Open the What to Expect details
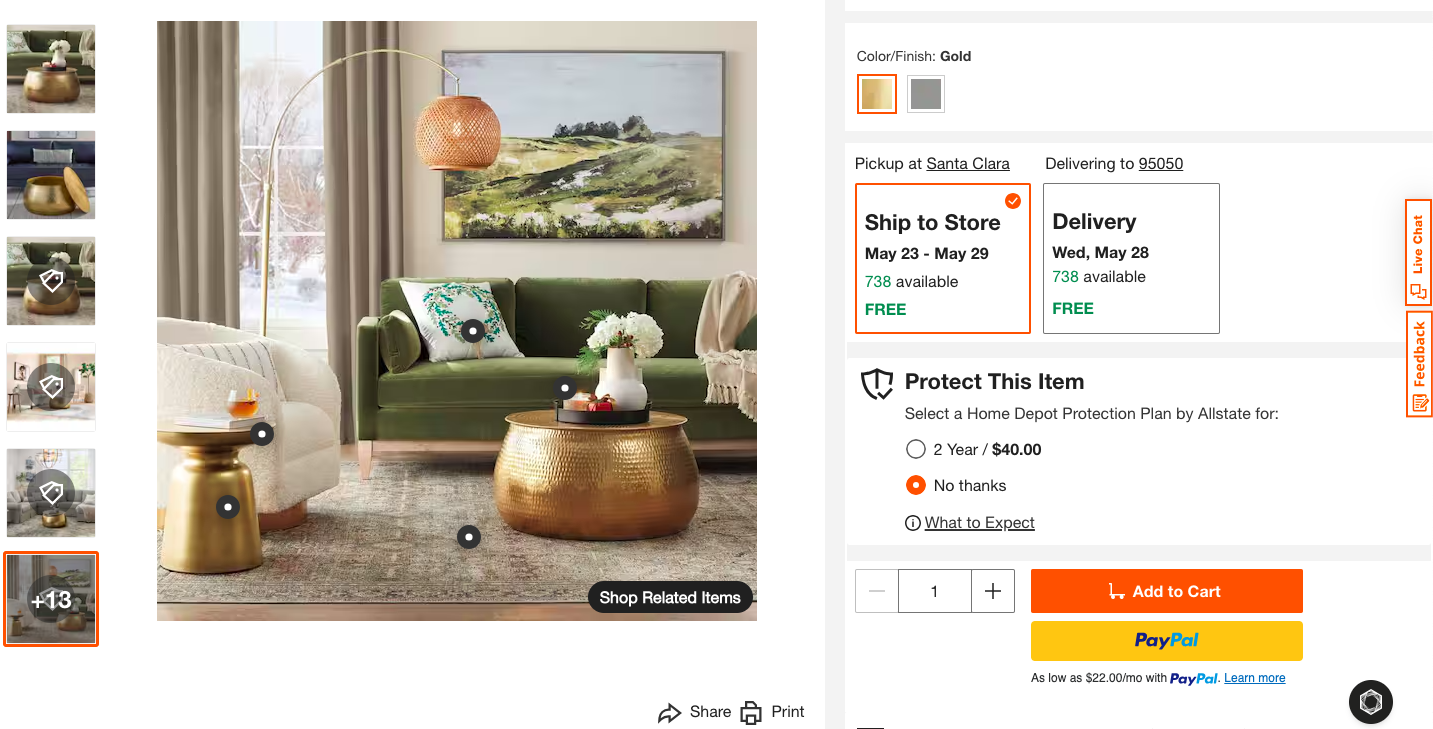The image size is (1433, 729). point(979,523)
